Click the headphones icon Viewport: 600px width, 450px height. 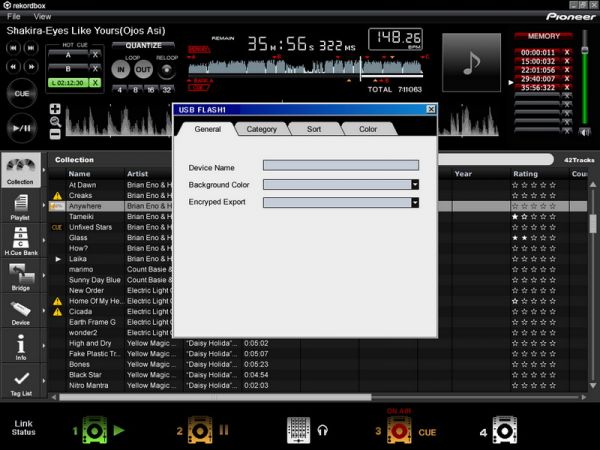coord(323,430)
